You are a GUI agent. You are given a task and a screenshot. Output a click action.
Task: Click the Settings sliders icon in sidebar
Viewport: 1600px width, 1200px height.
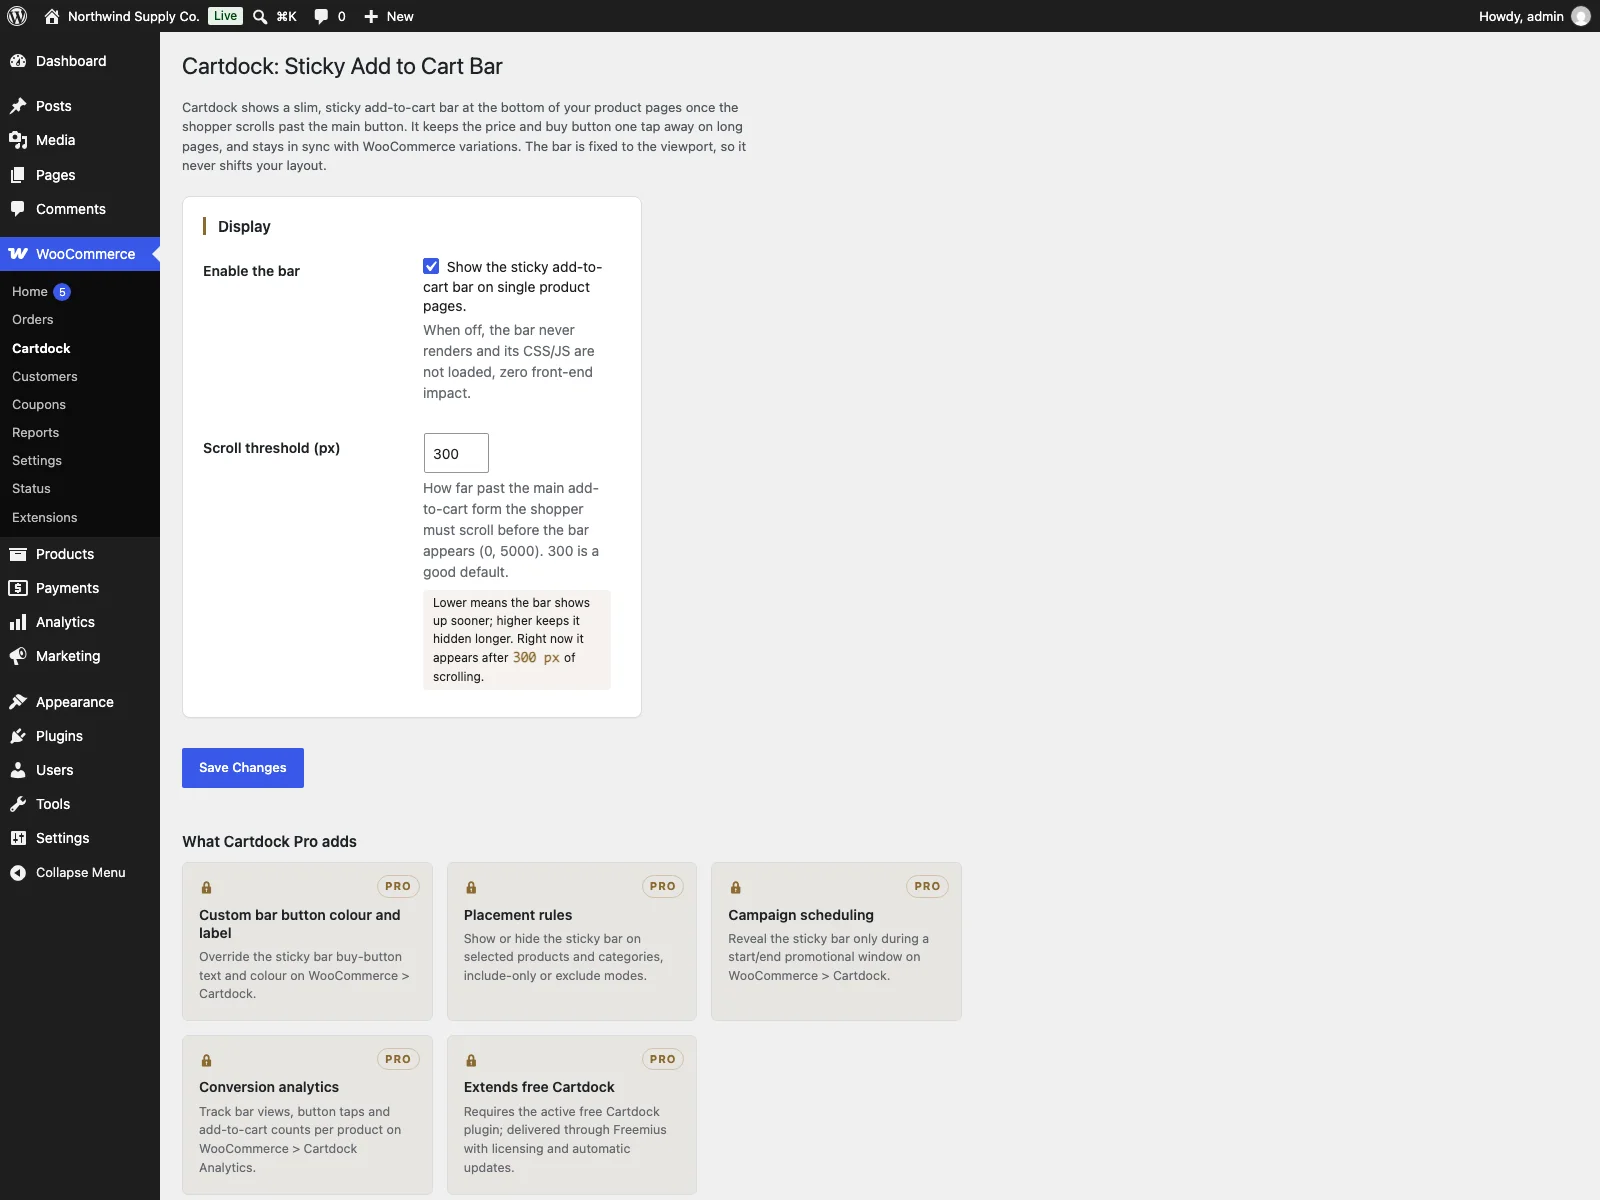point(18,838)
